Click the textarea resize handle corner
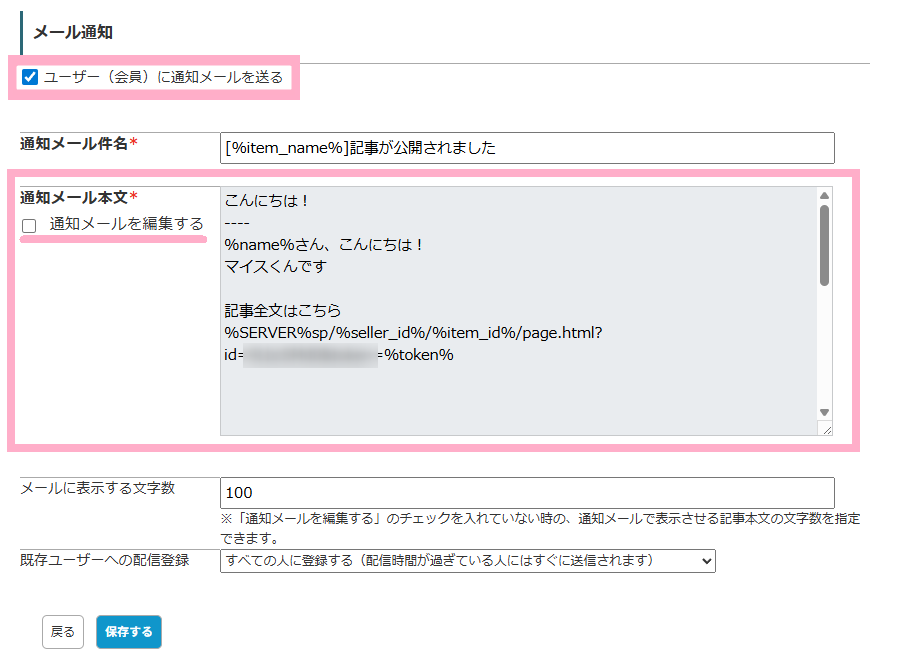The image size is (902, 671). pyautogui.click(x=825, y=428)
